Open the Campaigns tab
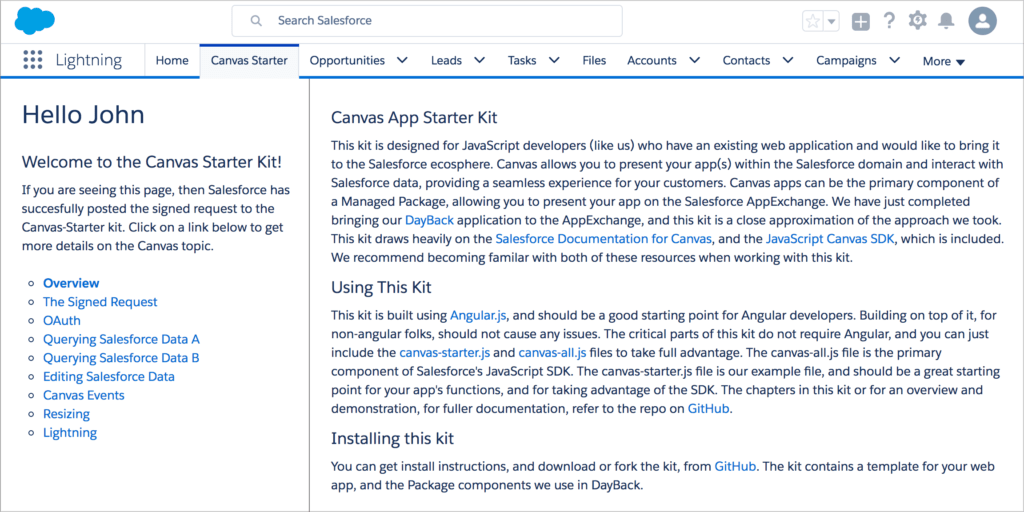Viewport: 1024px width, 512px height. [846, 61]
